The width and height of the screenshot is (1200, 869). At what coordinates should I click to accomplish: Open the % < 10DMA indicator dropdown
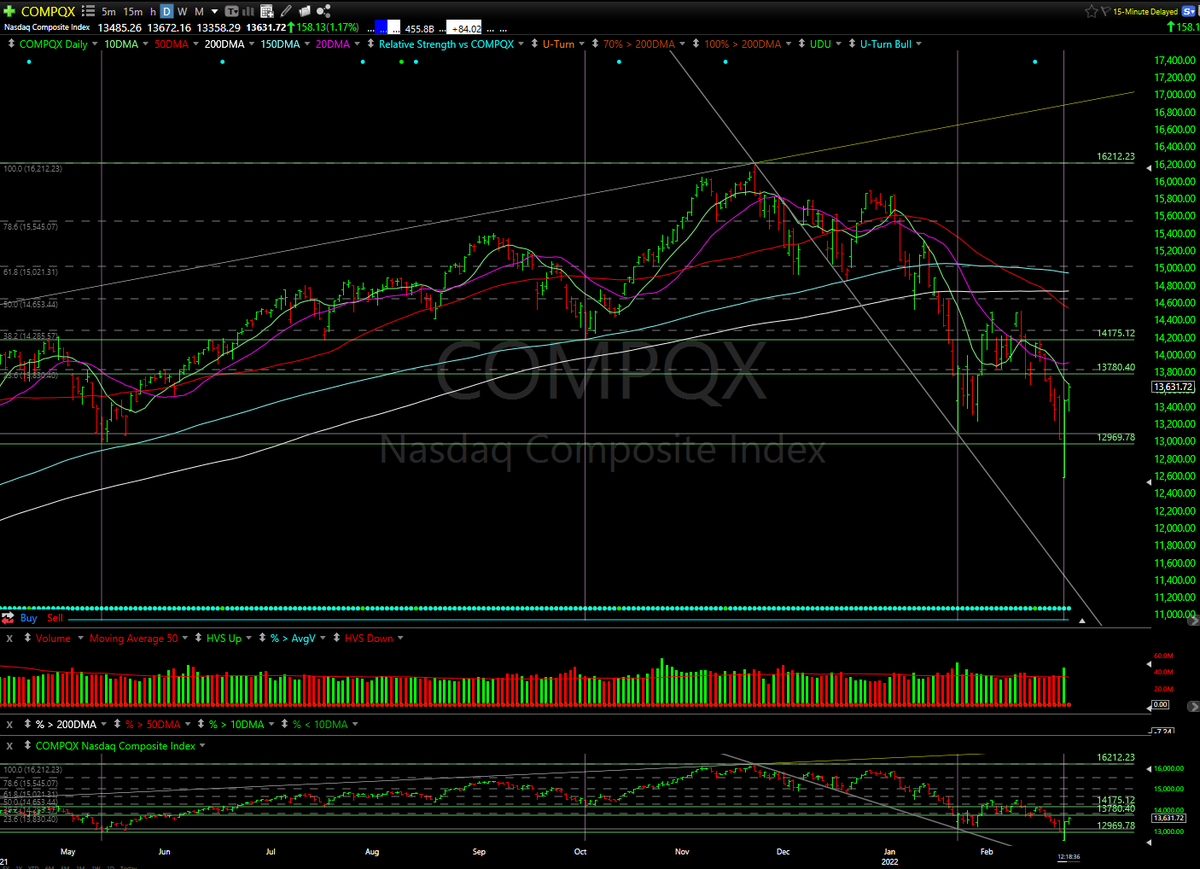355,724
